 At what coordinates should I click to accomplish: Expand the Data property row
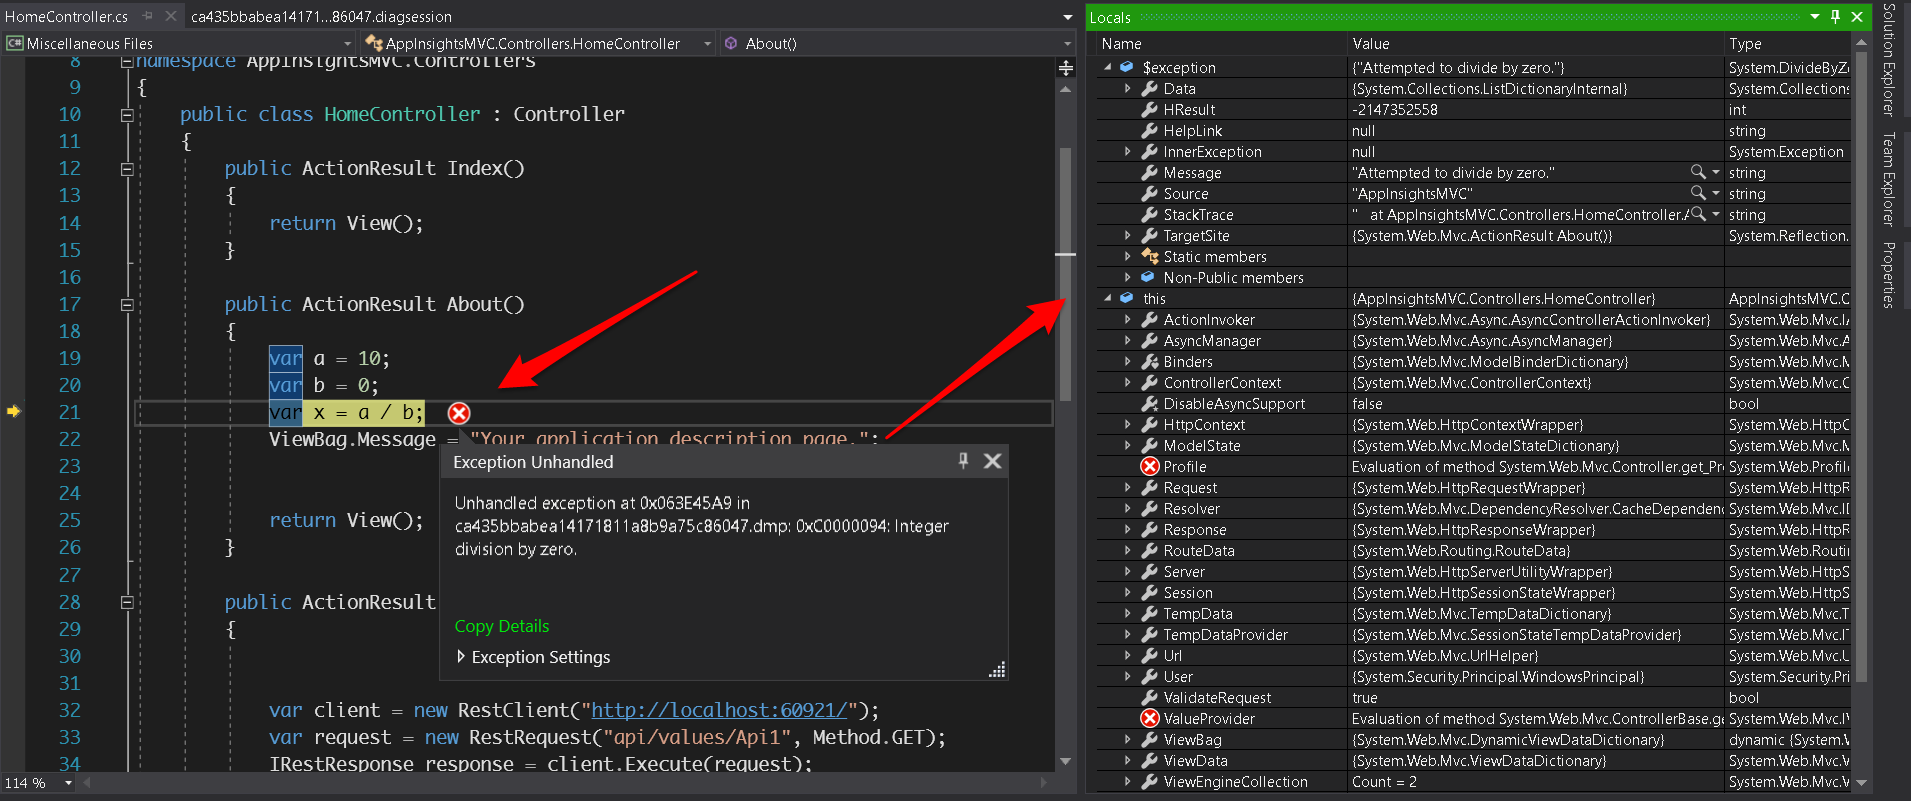1128,88
